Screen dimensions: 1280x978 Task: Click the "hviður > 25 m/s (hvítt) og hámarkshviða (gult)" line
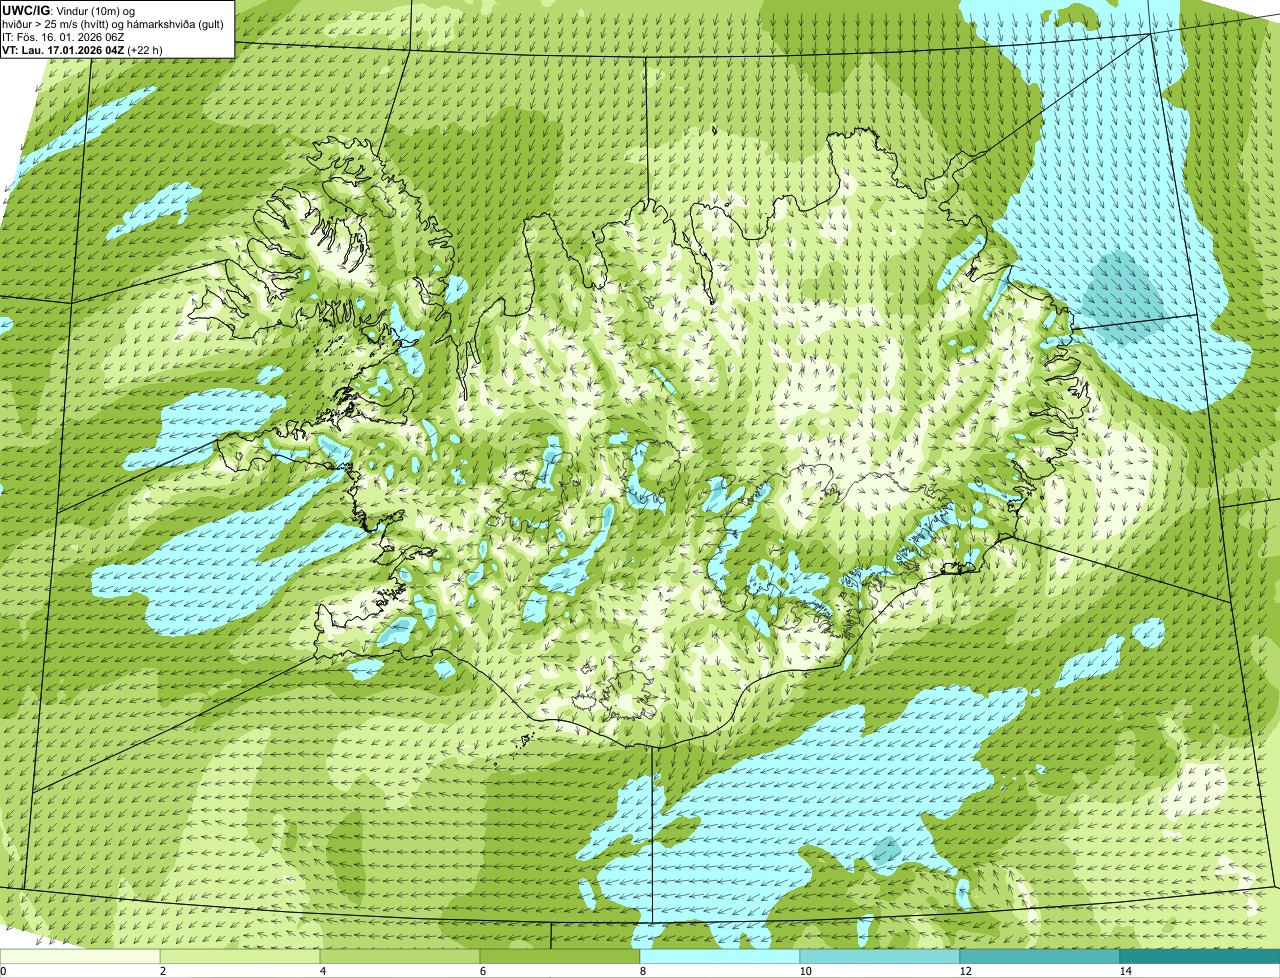pyautogui.click(x=114, y=24)
